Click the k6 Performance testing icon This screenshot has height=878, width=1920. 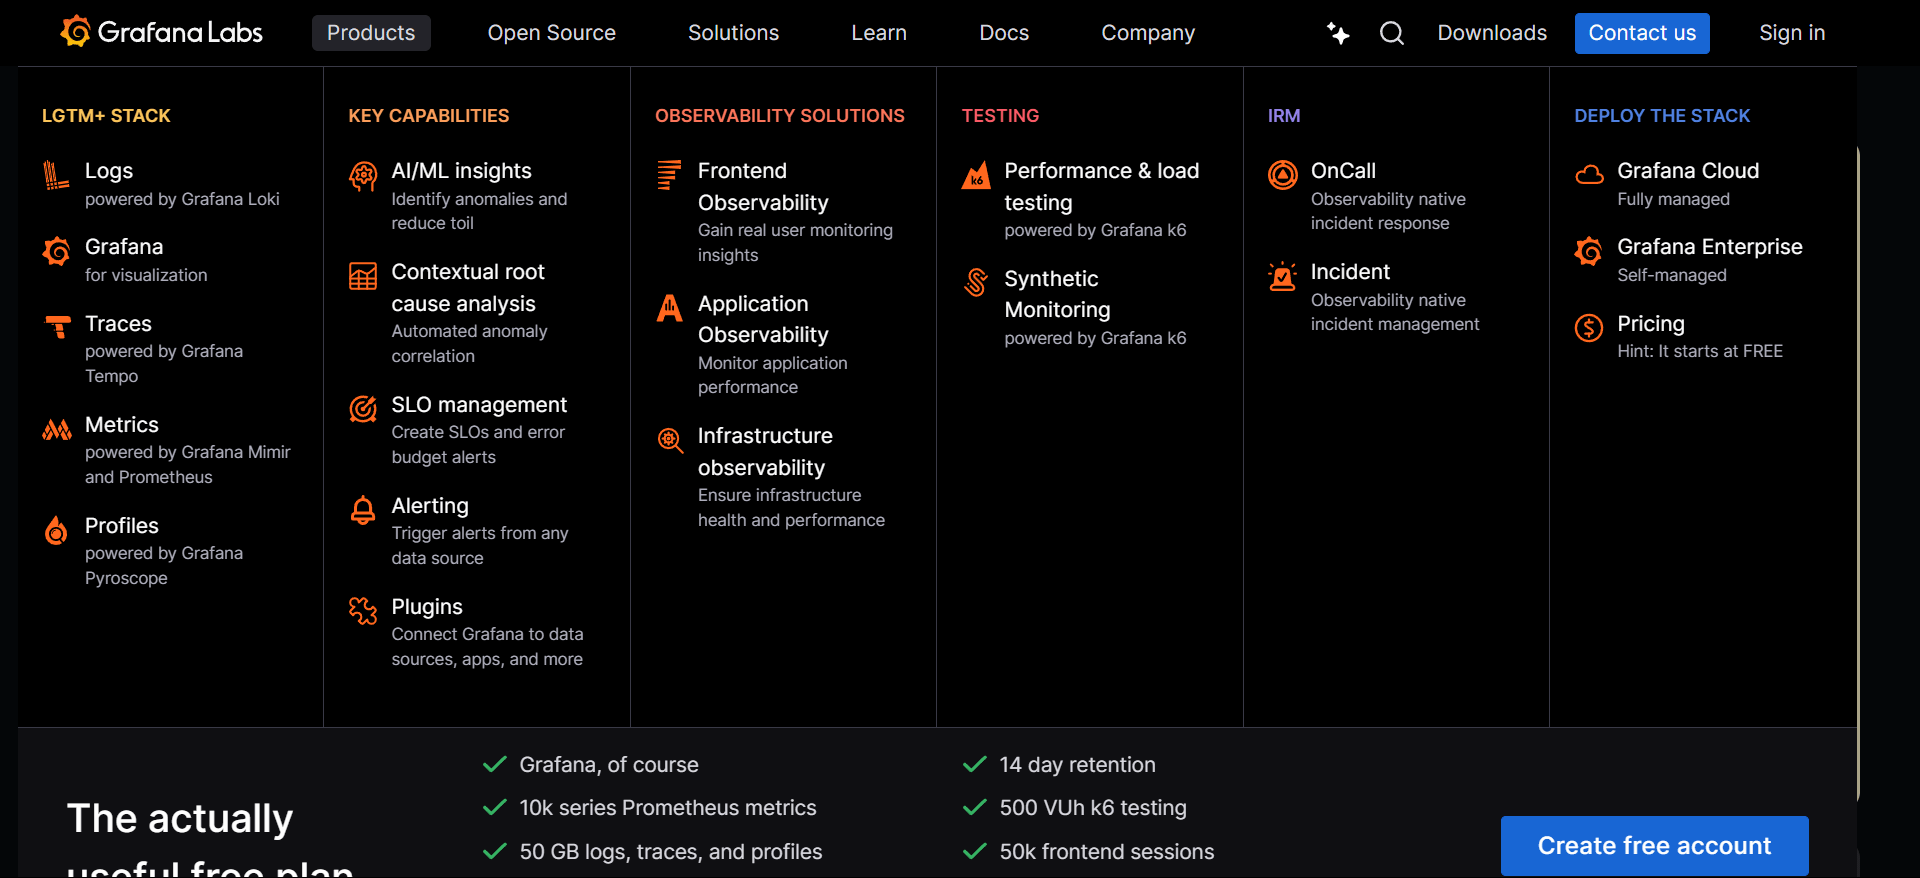point(976,175)
